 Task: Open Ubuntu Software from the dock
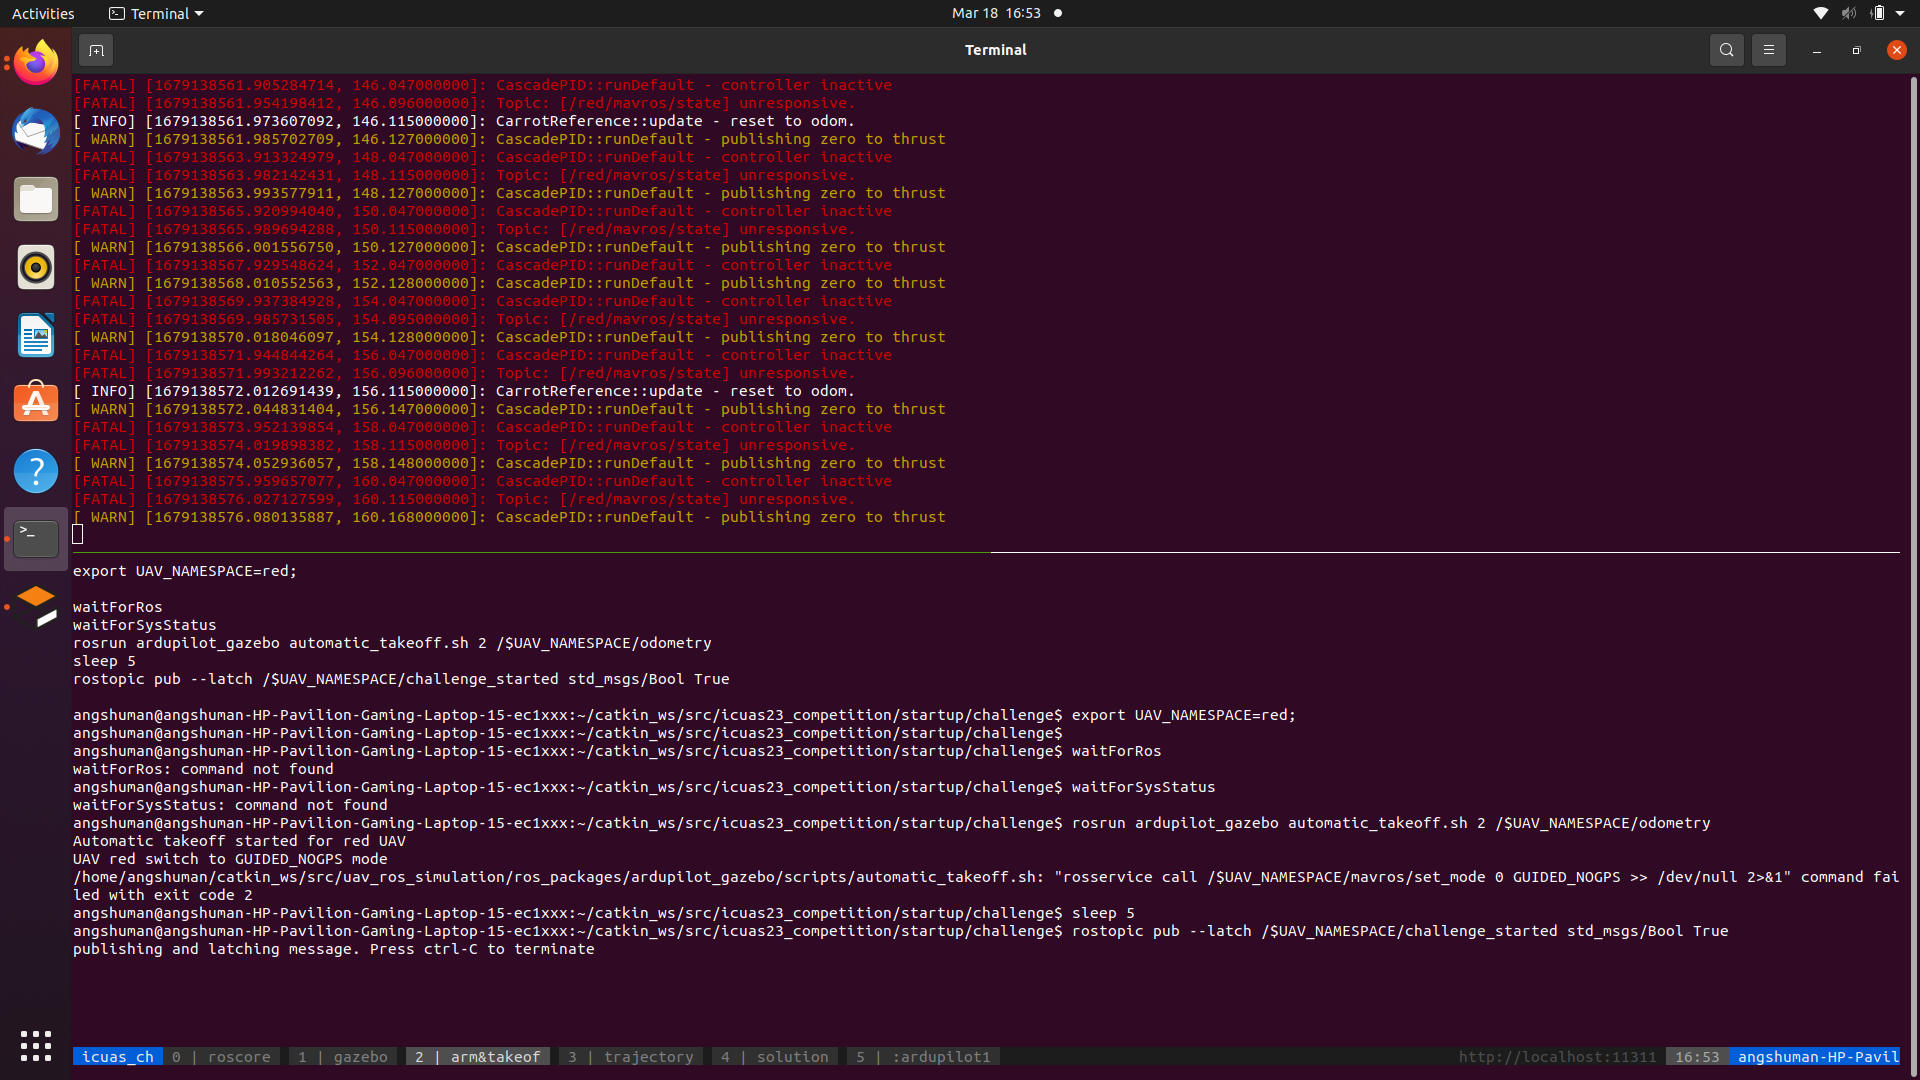[35, 402]
